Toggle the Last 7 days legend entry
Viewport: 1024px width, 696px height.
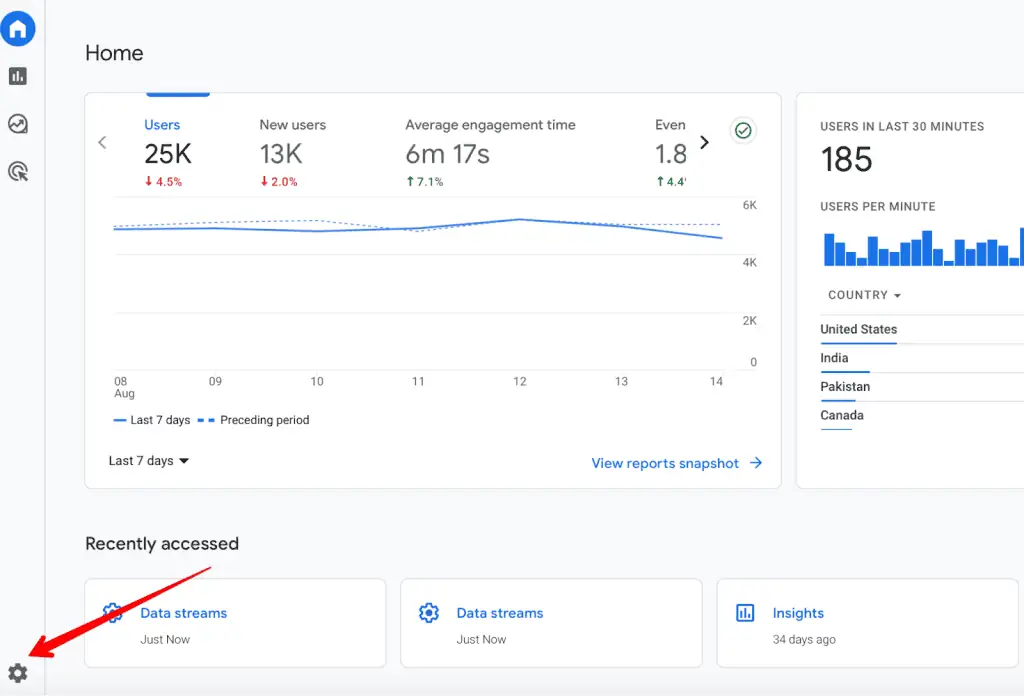tap(152, 420)
